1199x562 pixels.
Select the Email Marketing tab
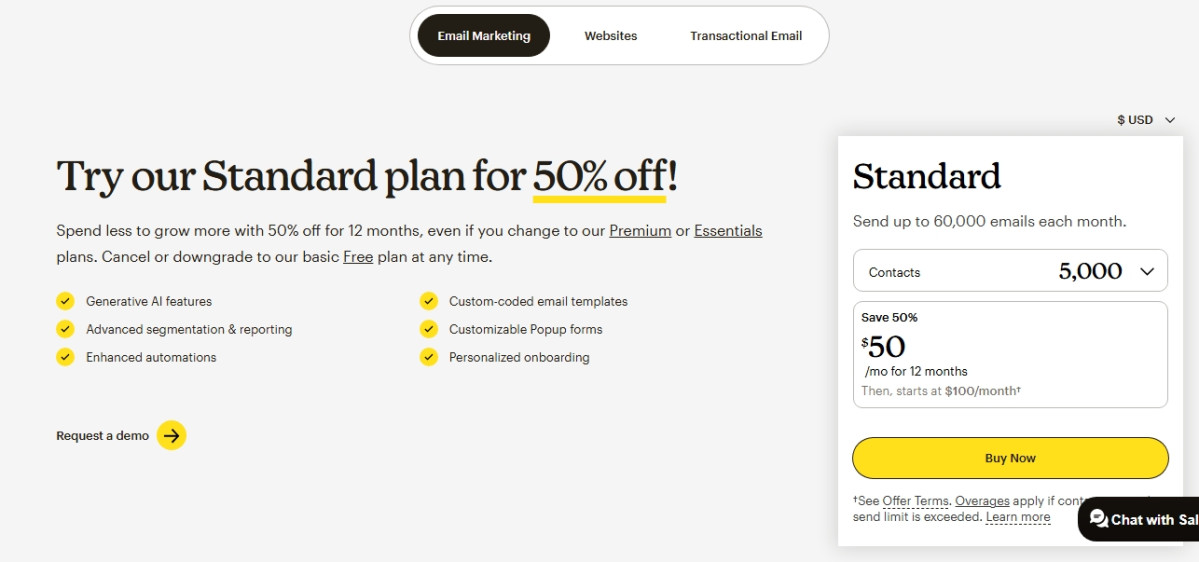click(x=484, y=36)
